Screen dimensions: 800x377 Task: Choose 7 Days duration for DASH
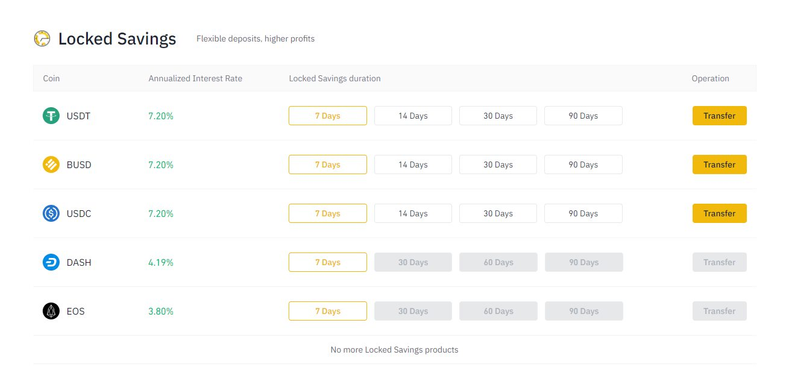(x=328, y=262)
